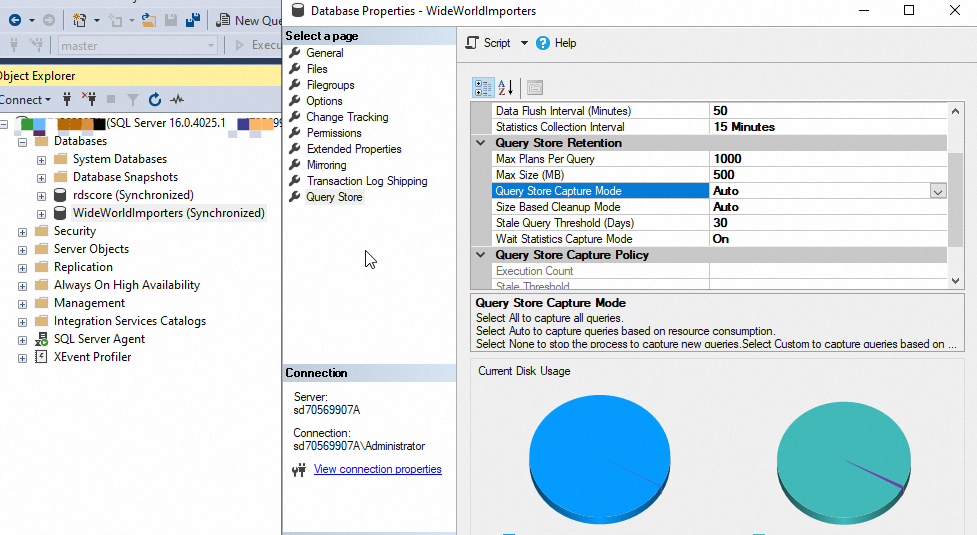Click the teal disk usage pie chart

click(x=844, y=463)
